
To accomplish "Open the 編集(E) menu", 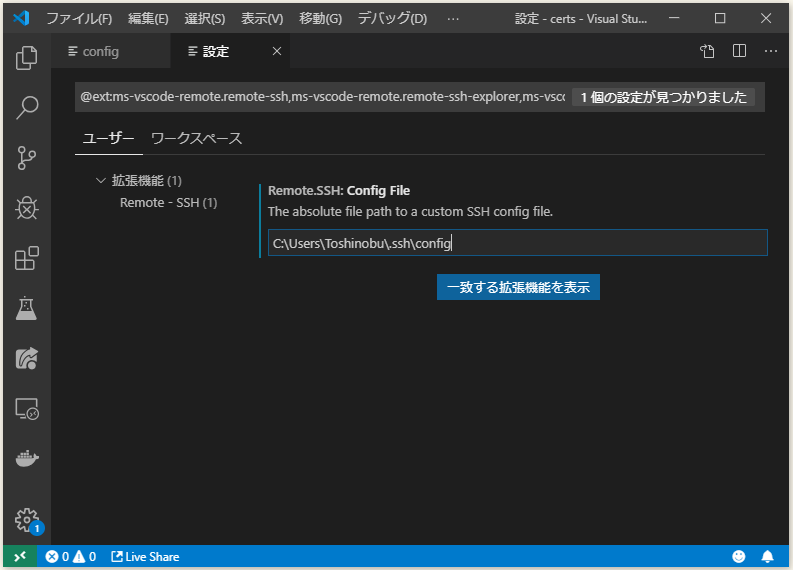I will 148,19.
